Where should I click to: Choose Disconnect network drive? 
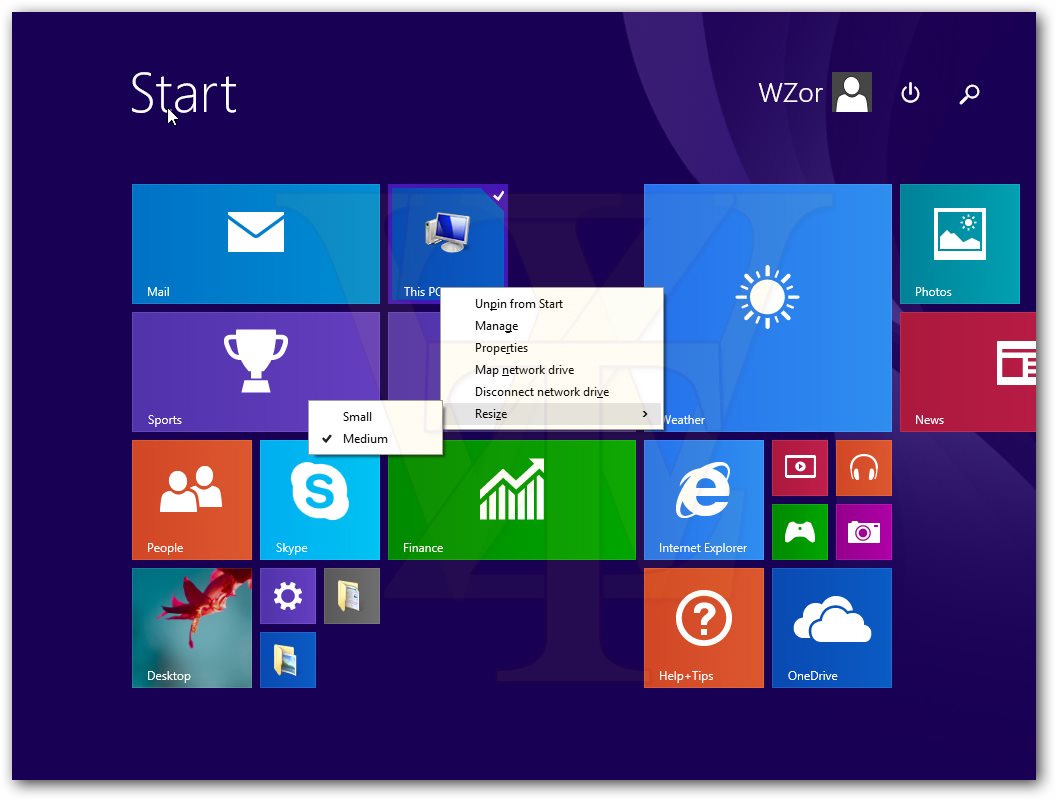552,392
